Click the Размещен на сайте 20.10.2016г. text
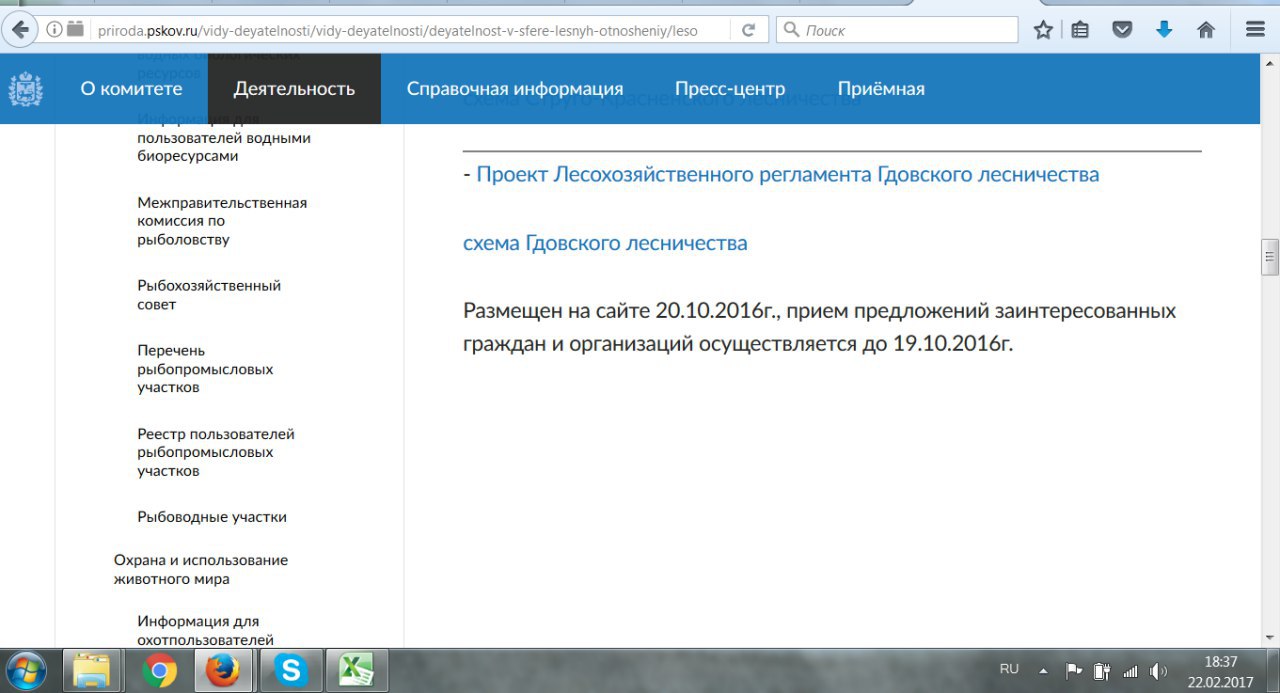Image resolution: width=1280 pixels, height=693 pixels. (x=620, y=311)
